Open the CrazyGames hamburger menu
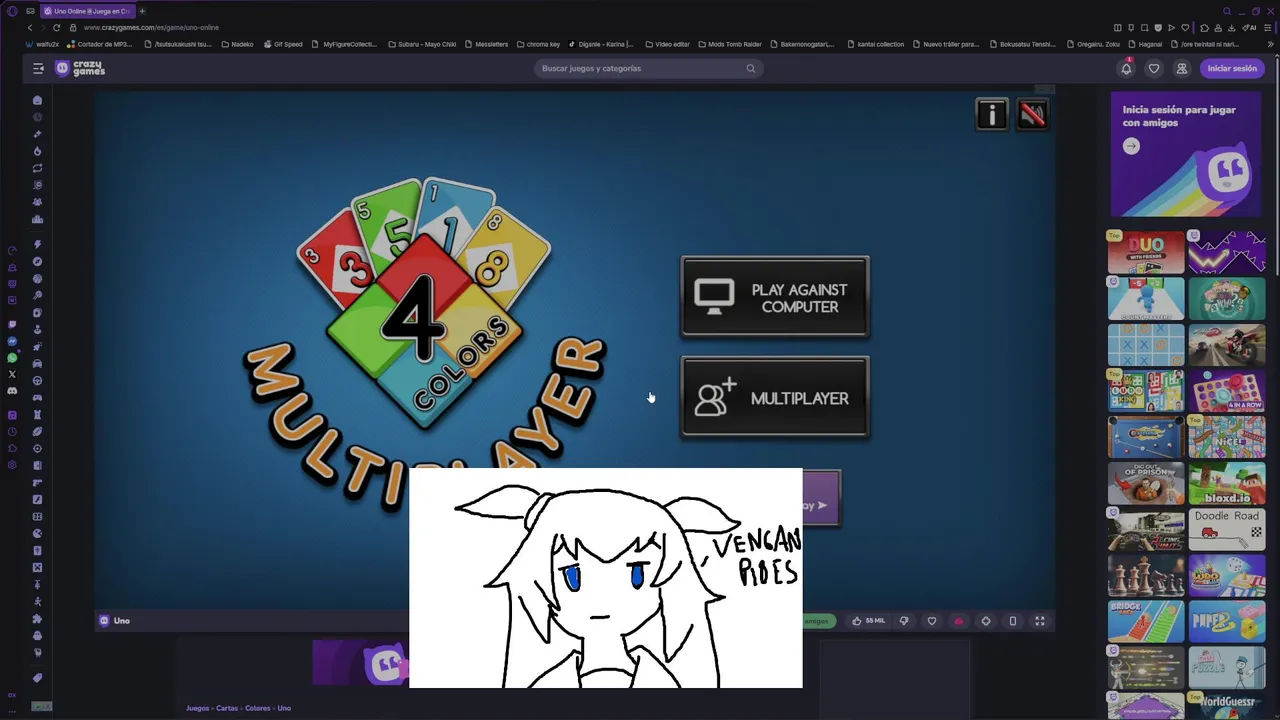 point(38,68)
